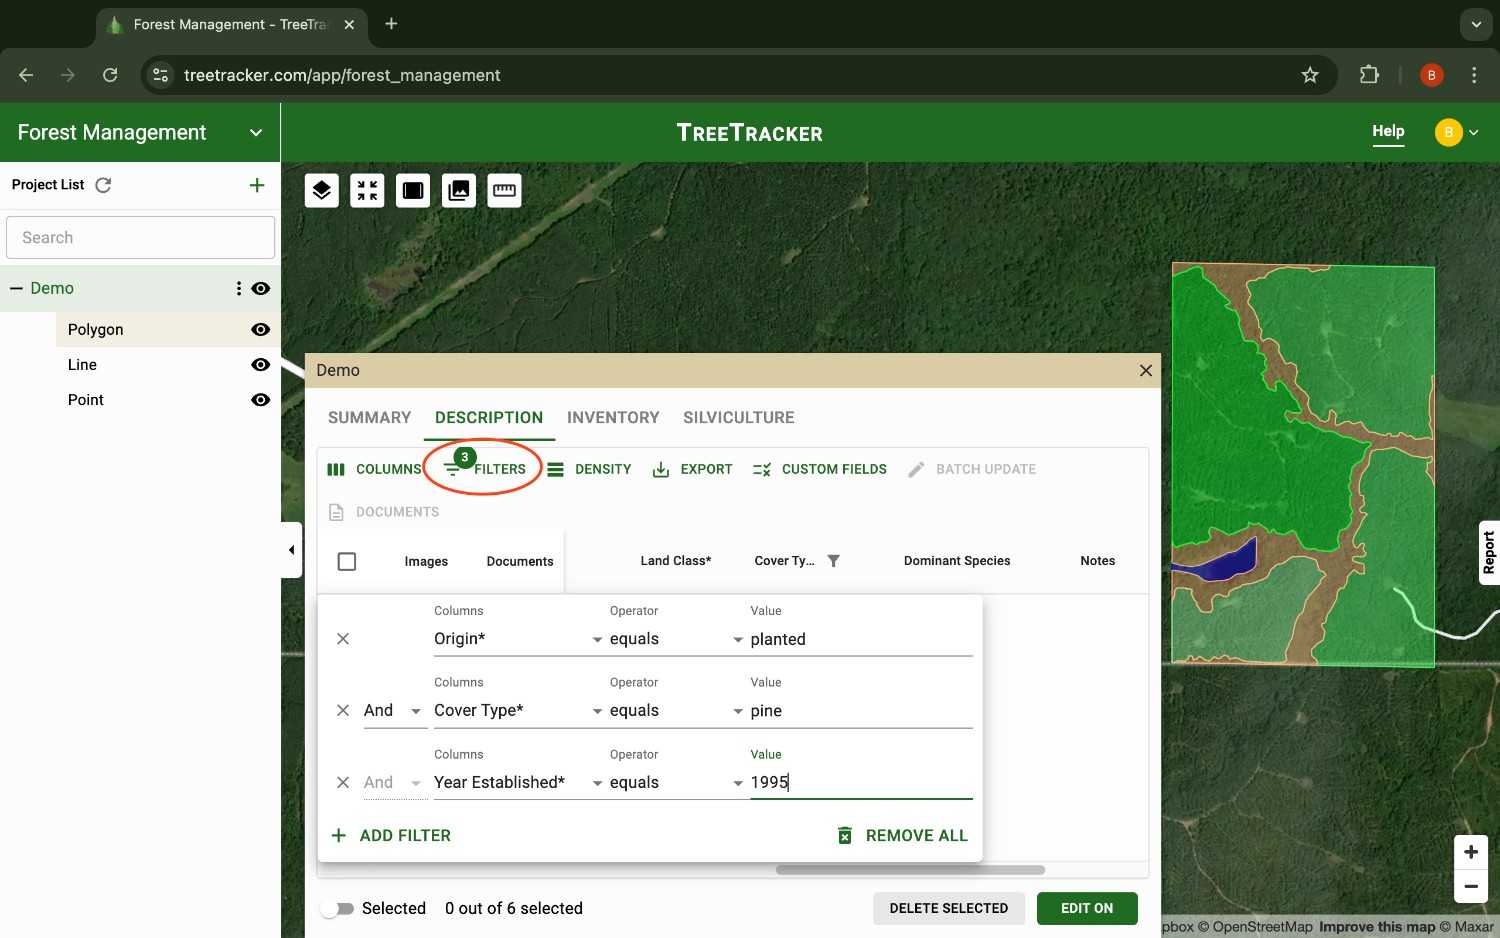Select the ruler measure tool

click(505, 190)
